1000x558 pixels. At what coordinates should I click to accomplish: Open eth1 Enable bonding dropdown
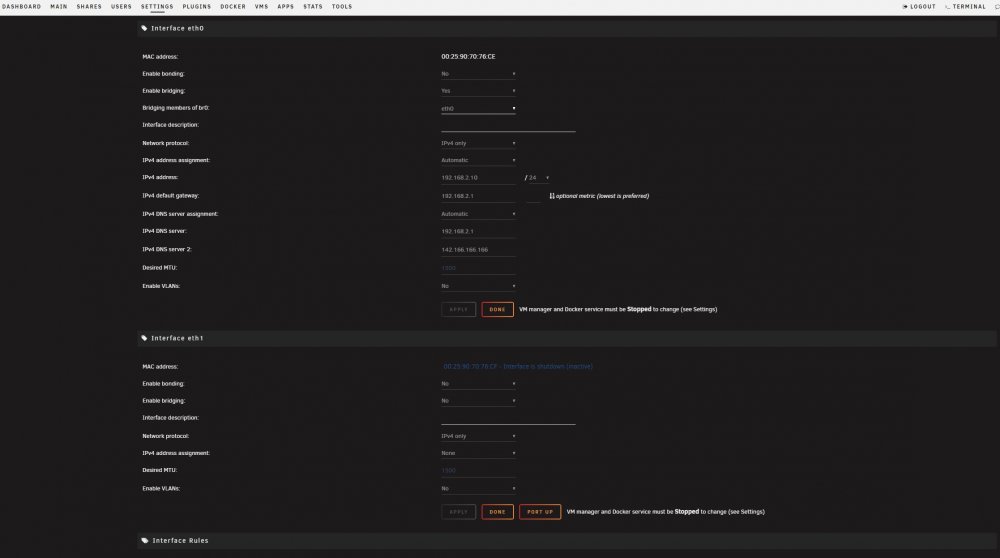coord(478,384)
